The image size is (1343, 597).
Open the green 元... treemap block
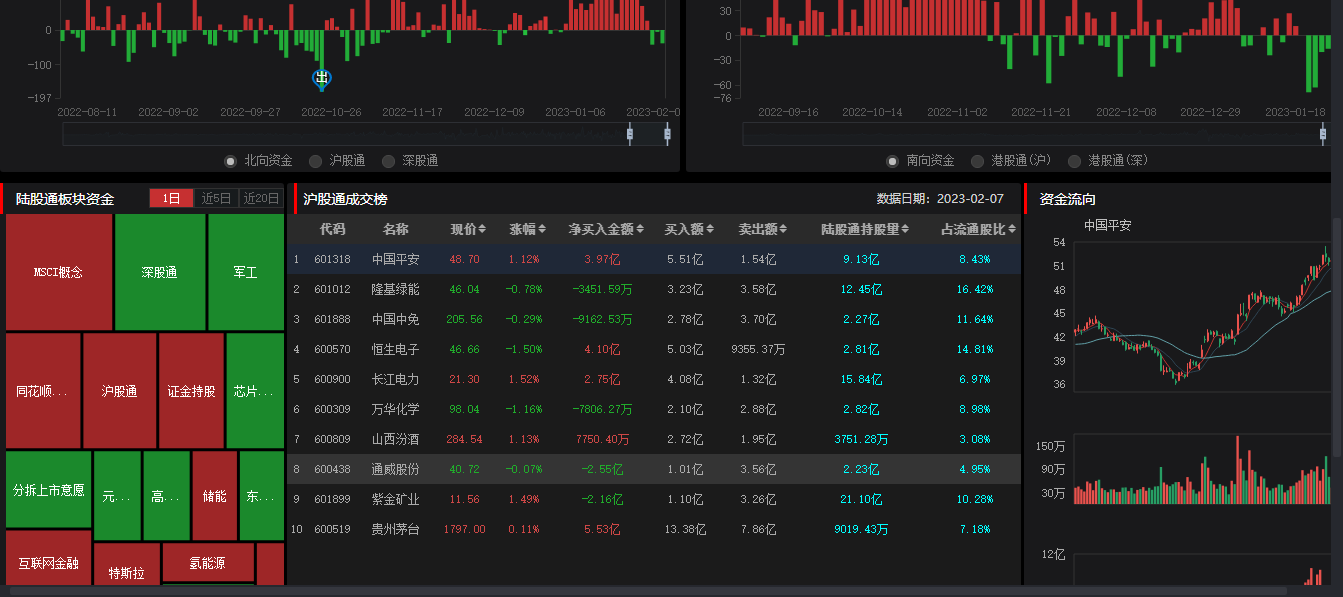coord(117,496)
